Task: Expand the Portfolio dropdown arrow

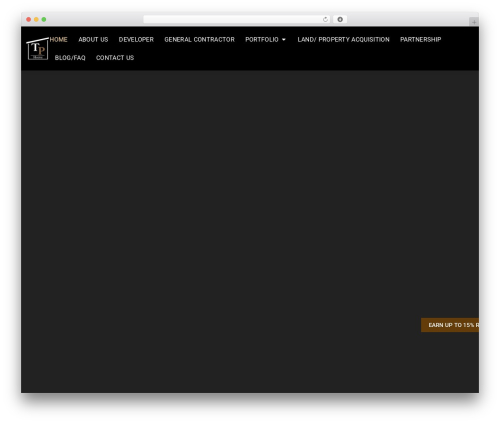Action: 284,40
